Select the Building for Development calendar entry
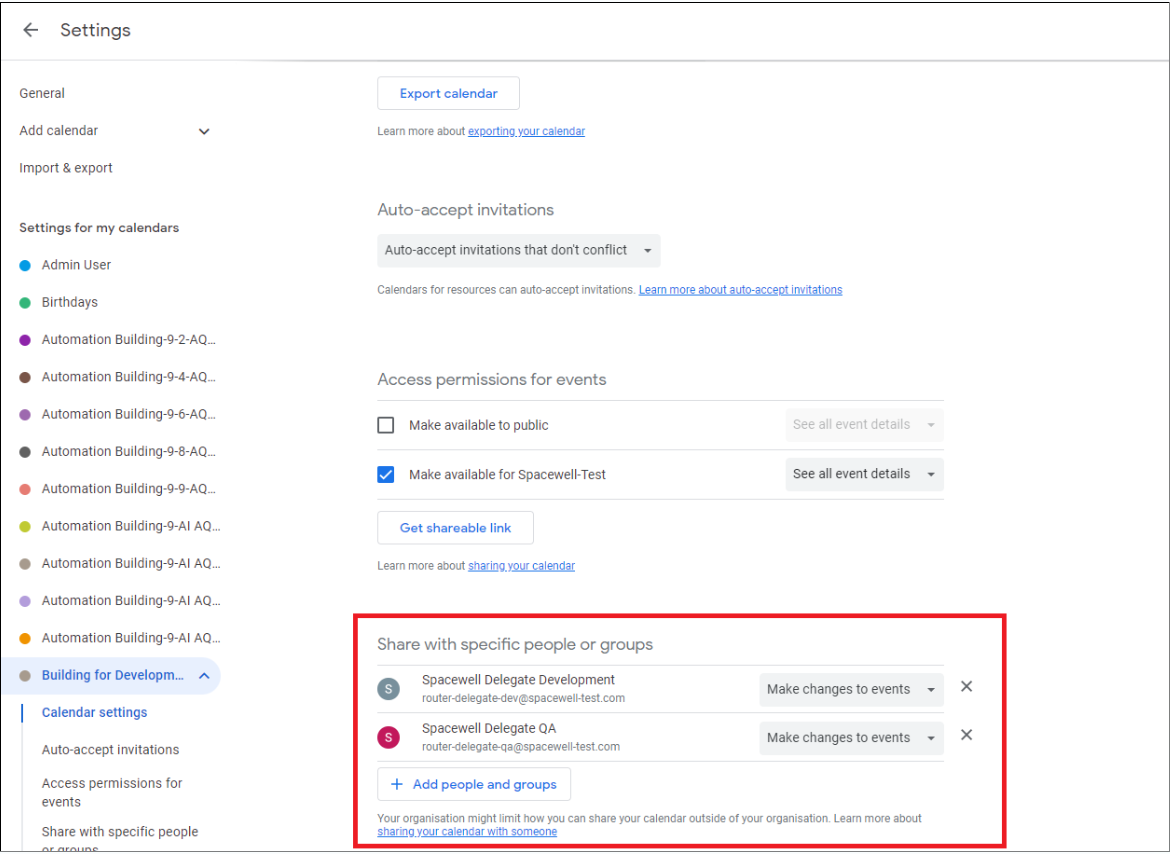Screen dimensions: 1170x854 (x=112, y=676)
